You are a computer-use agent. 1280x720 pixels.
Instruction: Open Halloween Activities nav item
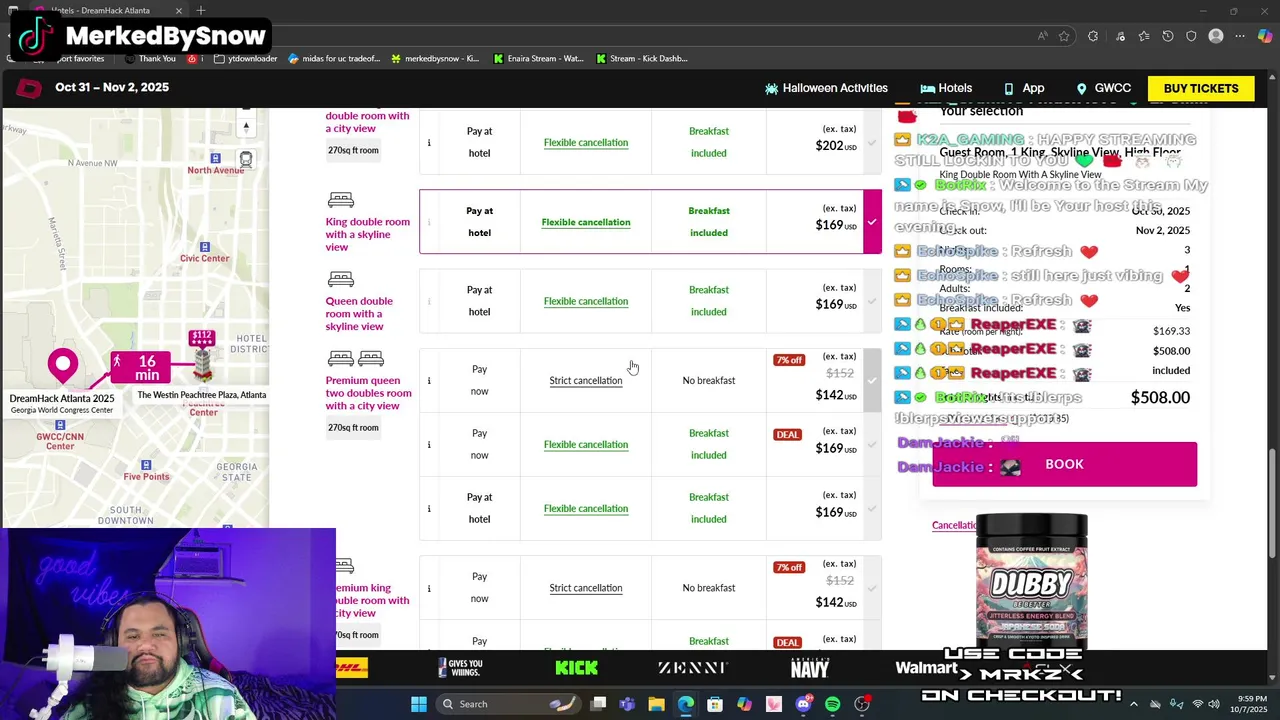coord(826,88)
